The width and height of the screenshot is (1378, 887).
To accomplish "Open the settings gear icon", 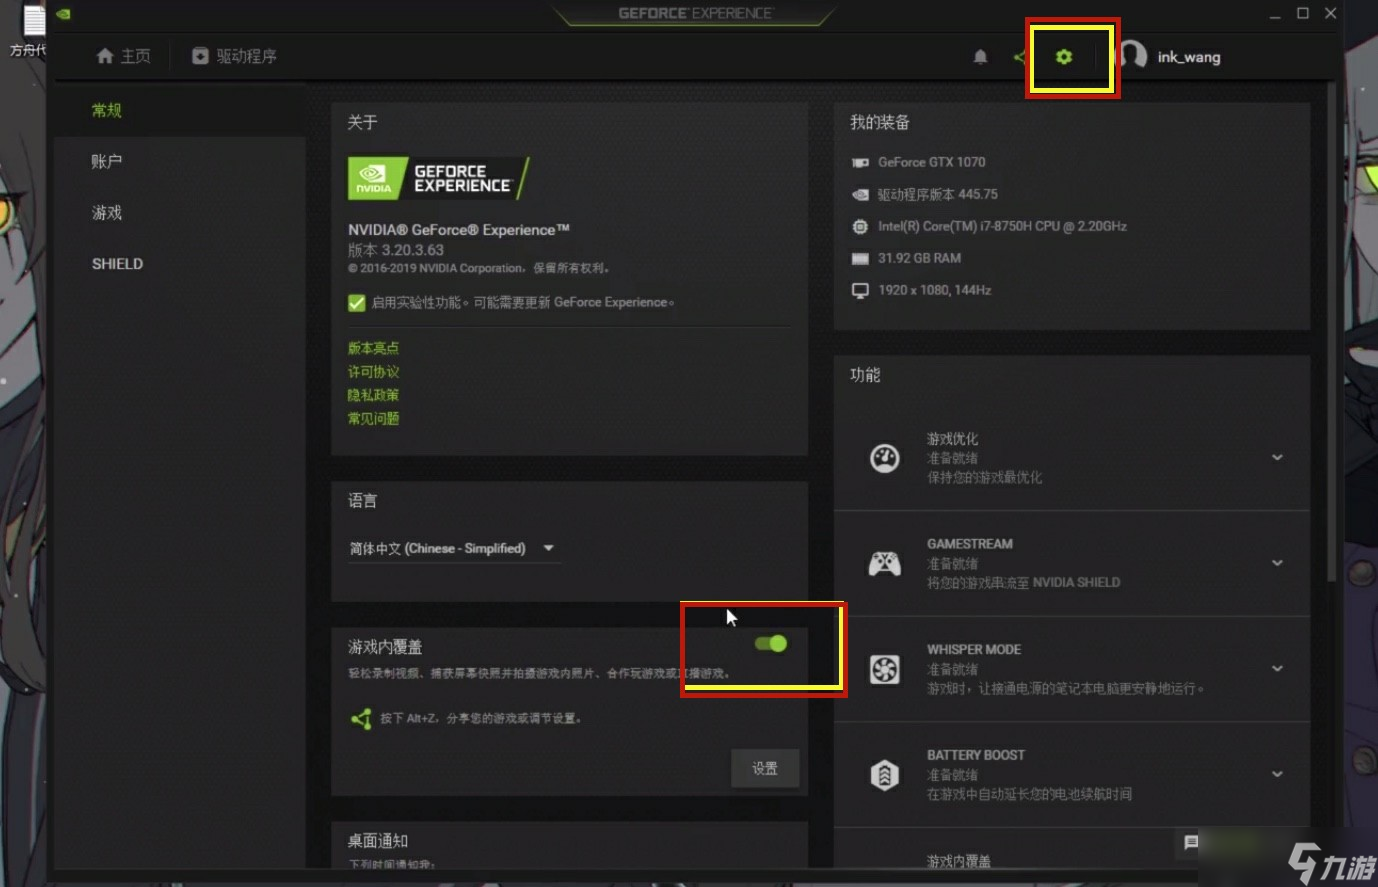I will coord(1064,57).
